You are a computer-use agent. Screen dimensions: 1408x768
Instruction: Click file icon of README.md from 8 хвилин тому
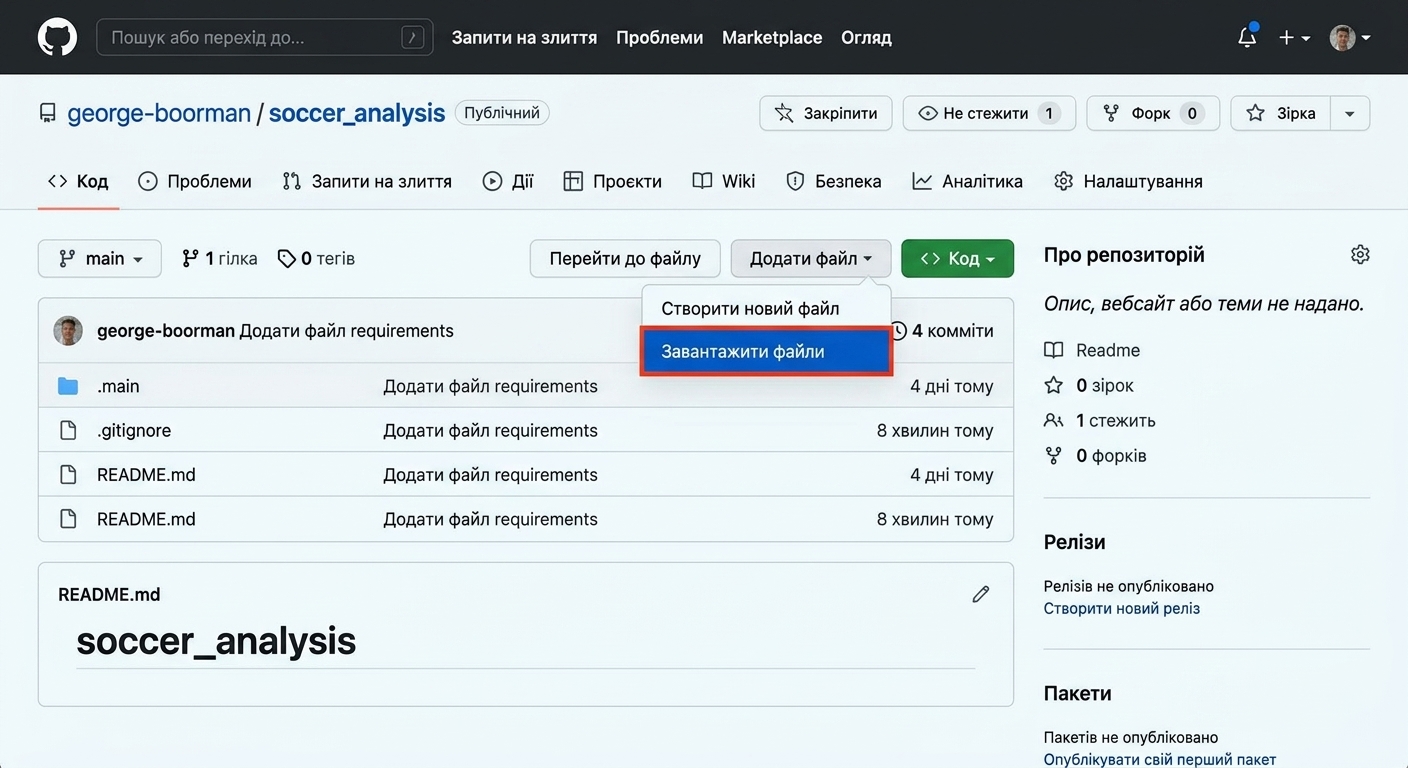[x=68, y=519]
